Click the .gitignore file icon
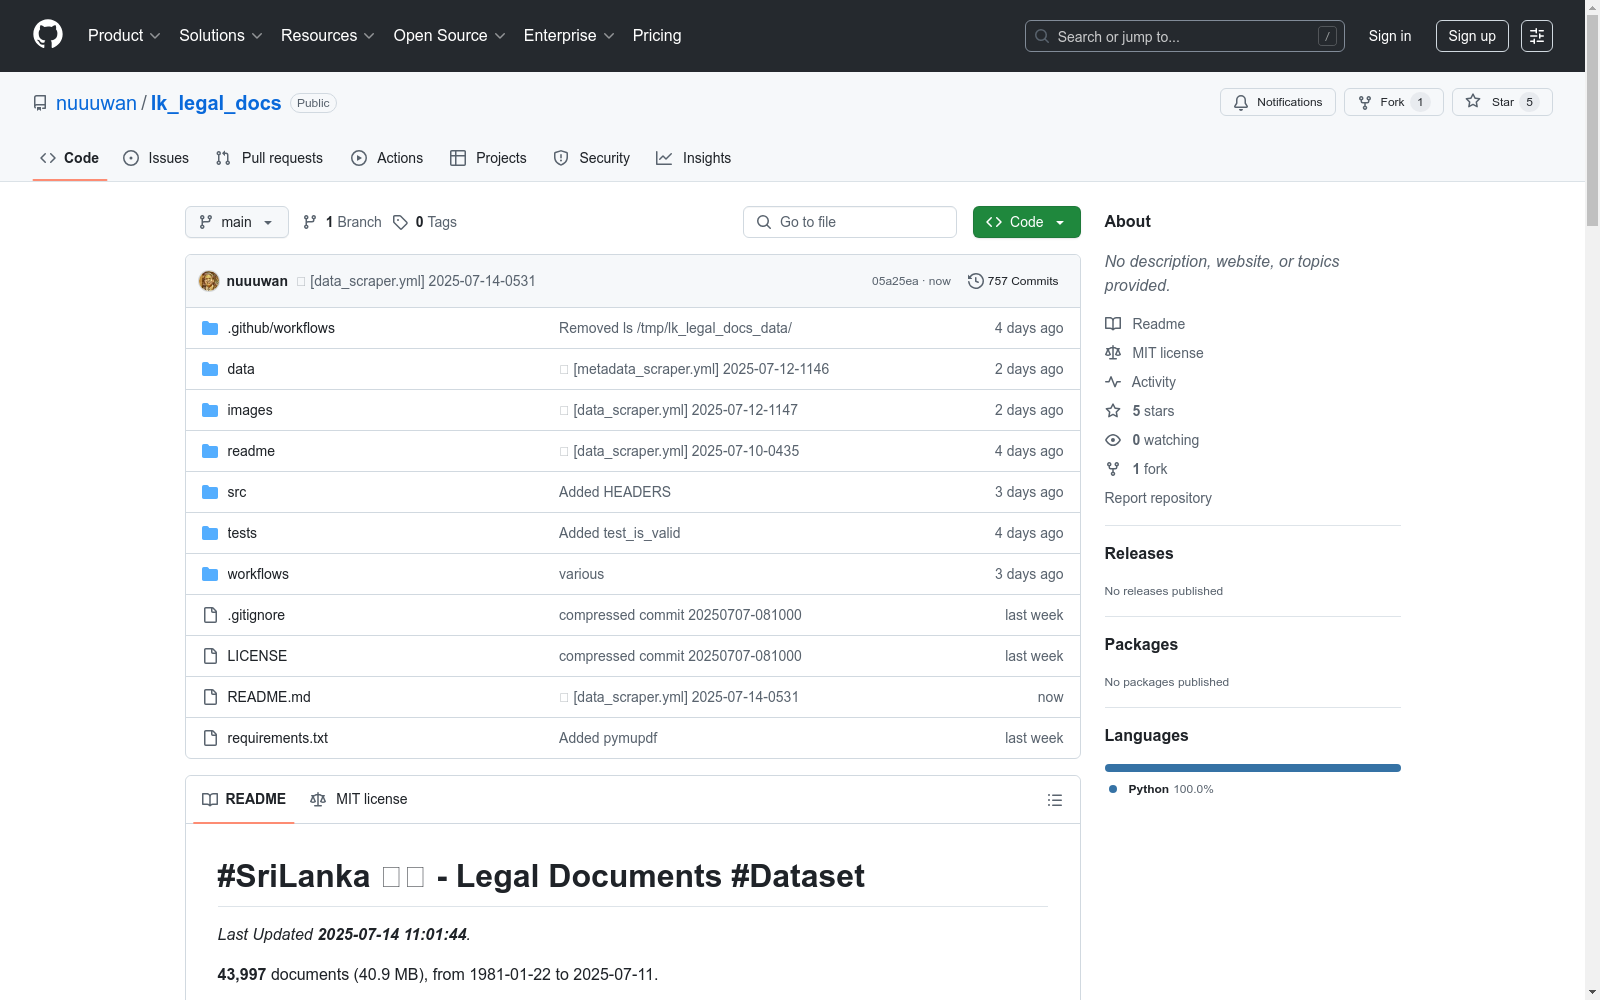This screenshot has width=1600, height=1000. (x=210, y=615)
